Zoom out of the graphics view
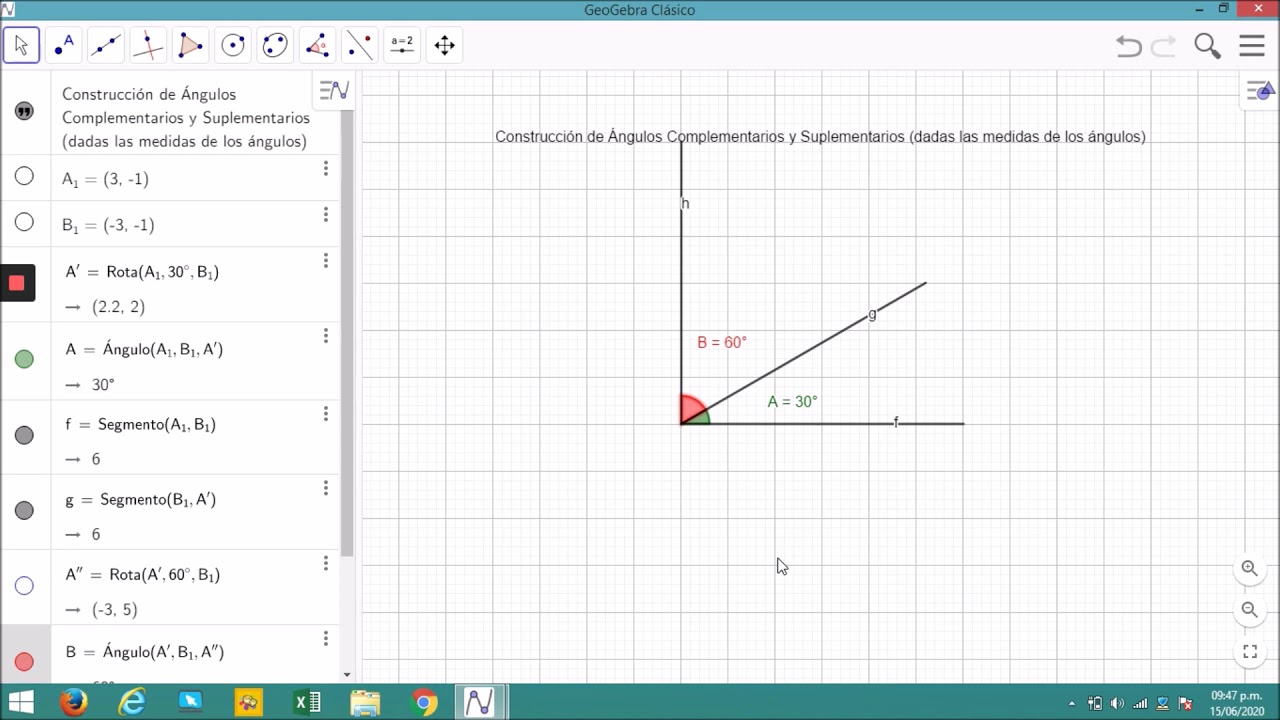 tap(1249, 609)
